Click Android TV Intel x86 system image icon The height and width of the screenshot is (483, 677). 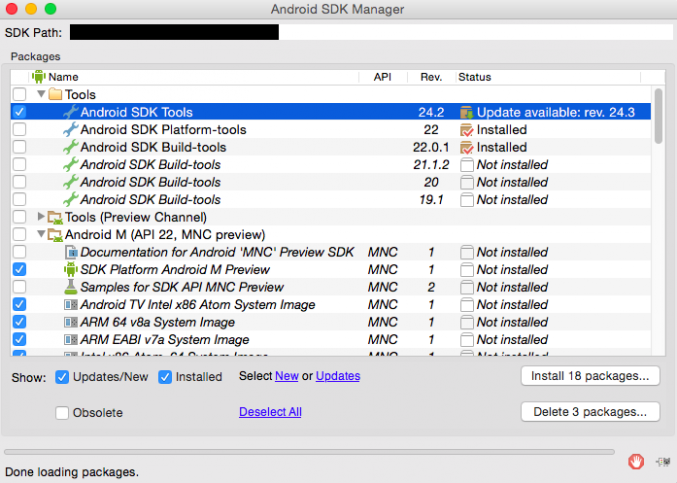pos(71,305)
